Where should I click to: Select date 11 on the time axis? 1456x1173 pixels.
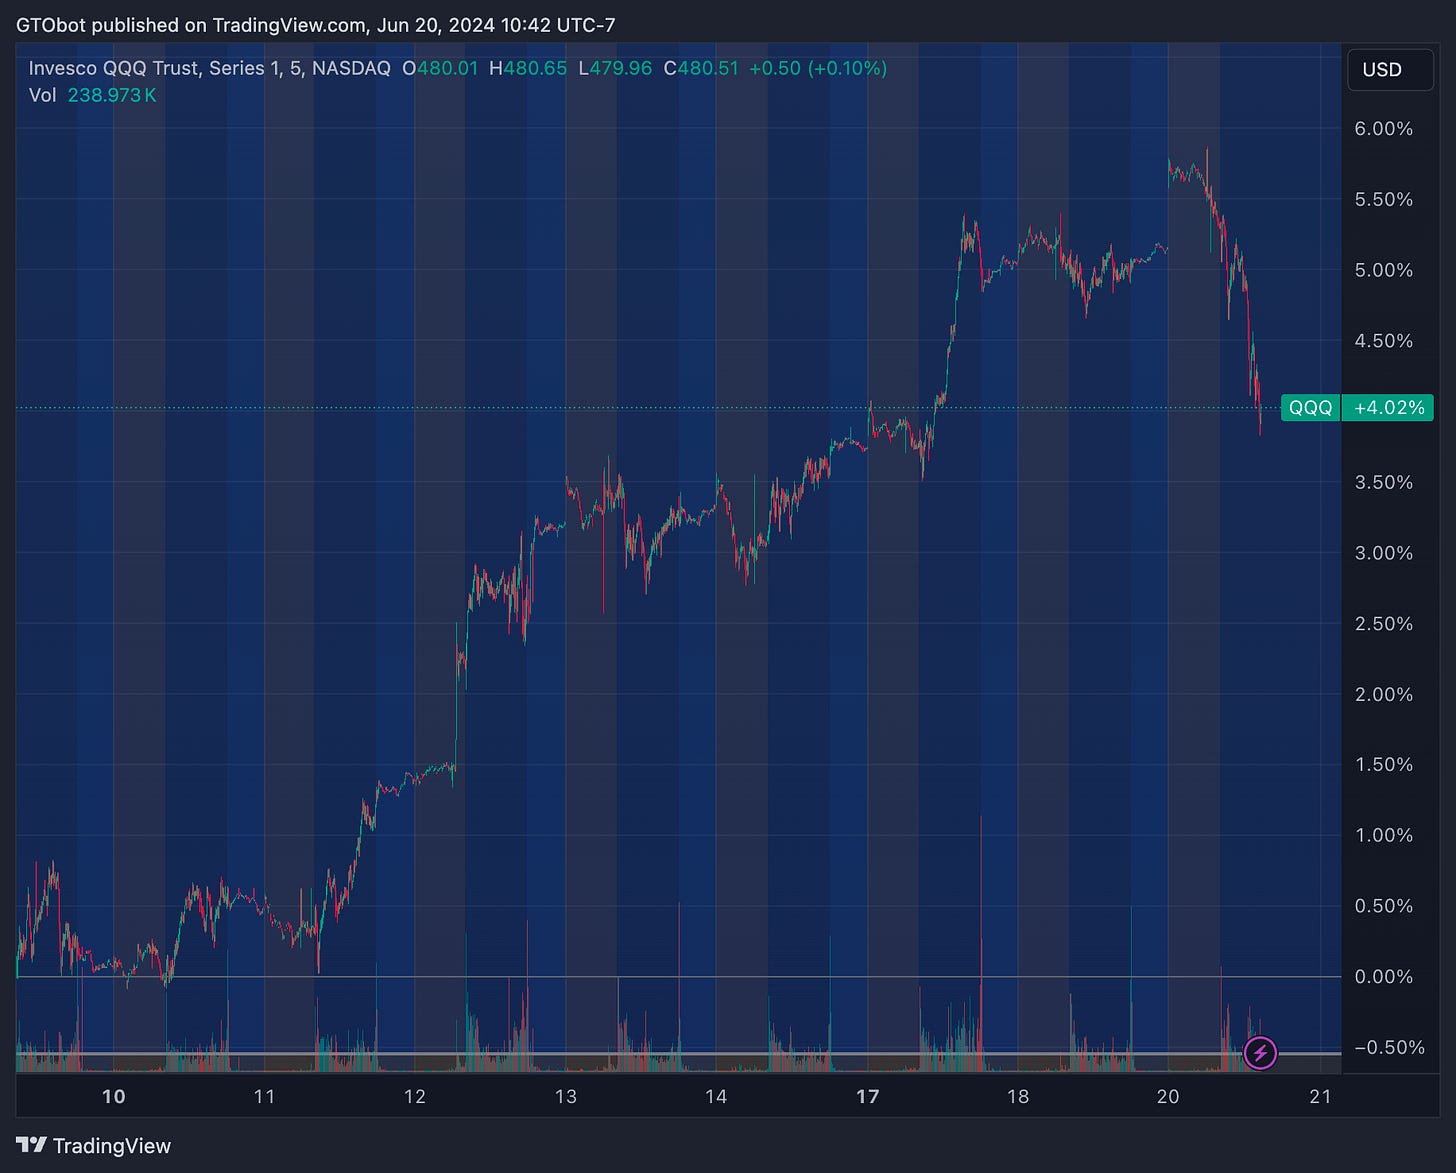264,1097
